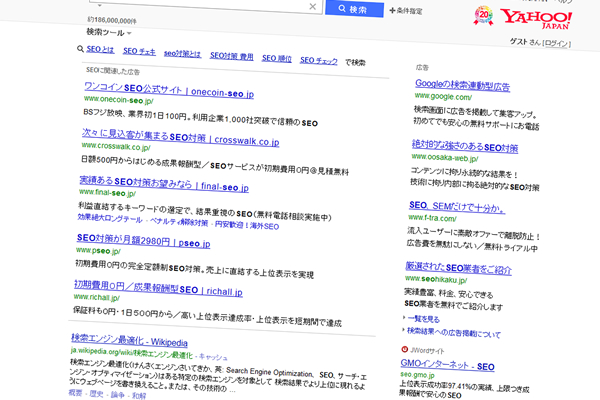Viewport: 600px width, 400px height.
Task: Click 一覧を見る link in sidebar
Action: tap(424, 318)
